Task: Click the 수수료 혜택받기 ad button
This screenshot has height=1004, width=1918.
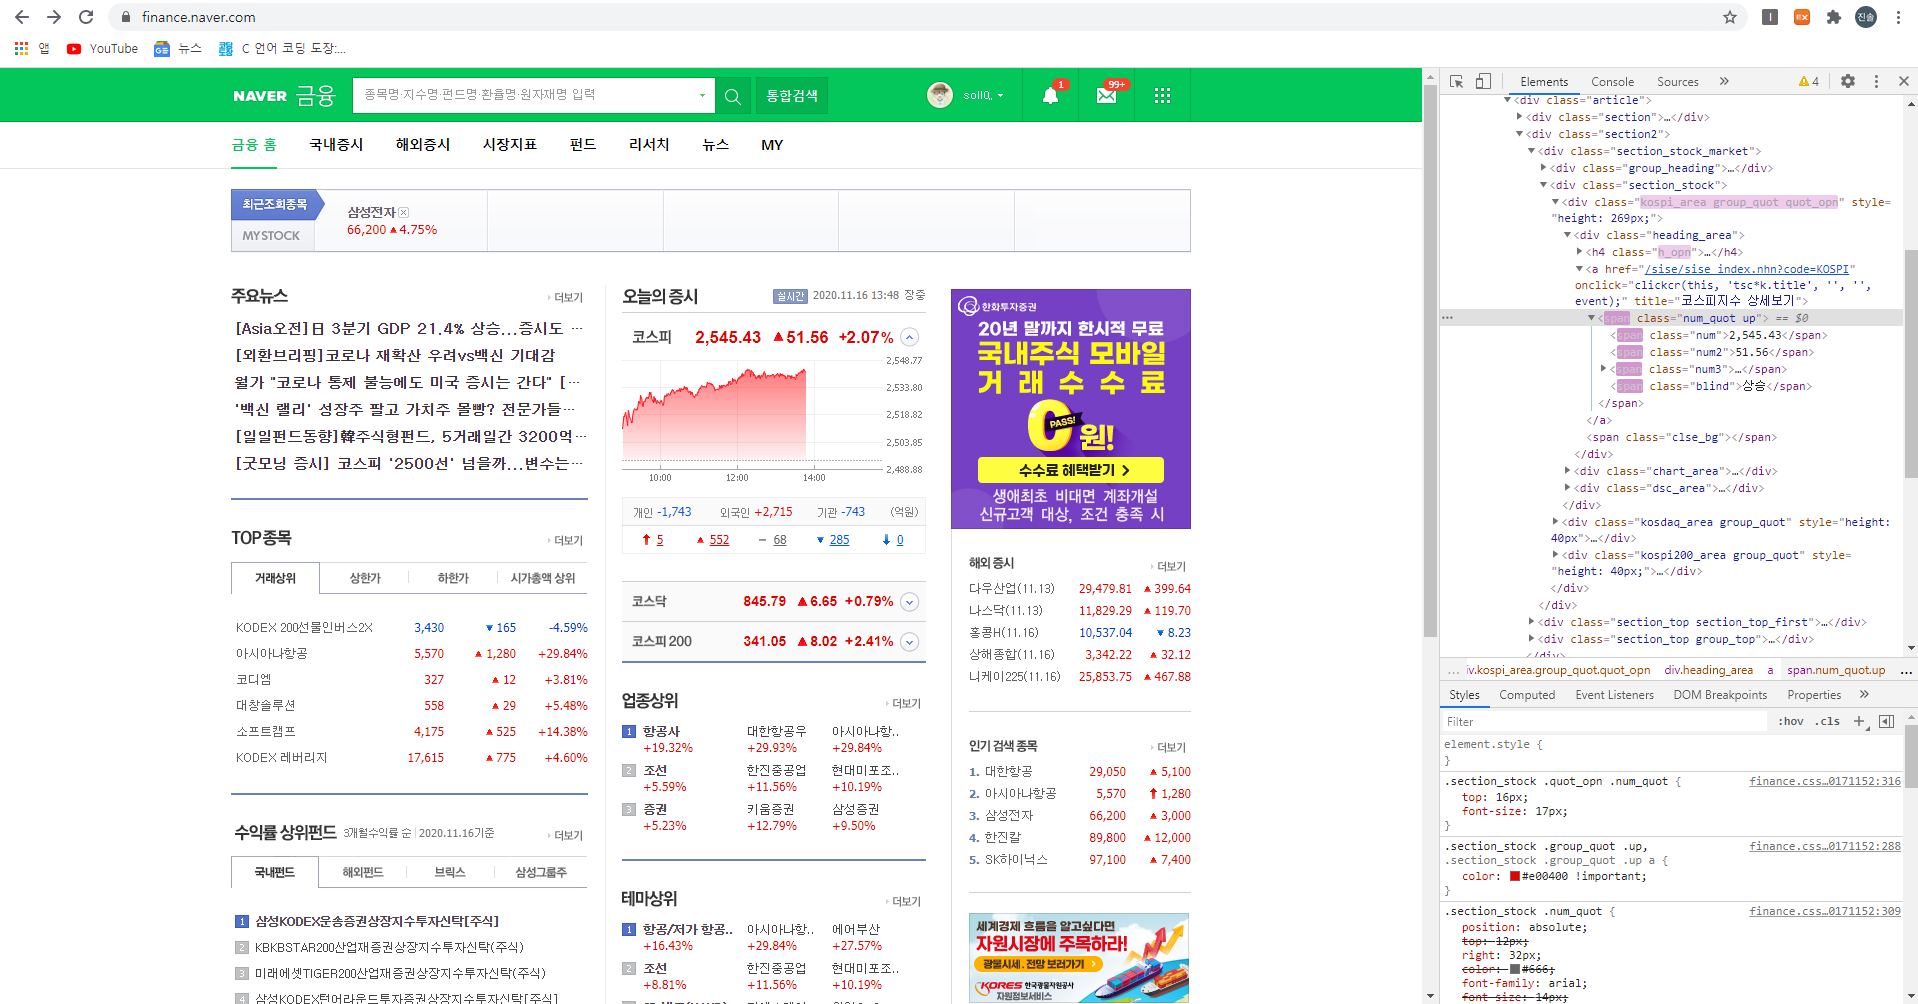Action: pos(1071,470)
